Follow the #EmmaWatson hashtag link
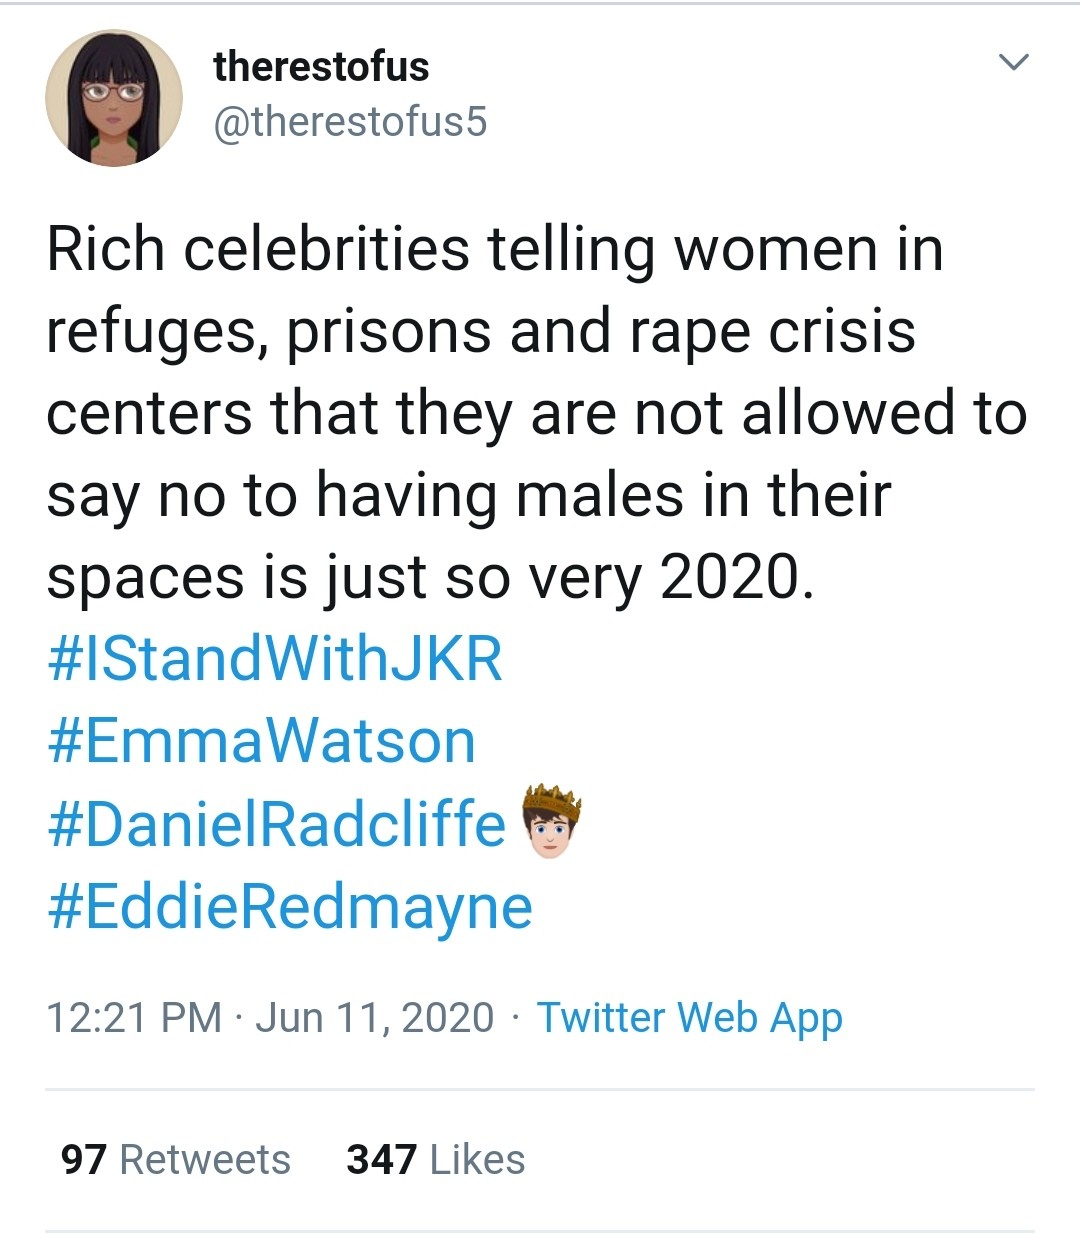Screen dimensions: 1080x1234 tap(261, 741)
